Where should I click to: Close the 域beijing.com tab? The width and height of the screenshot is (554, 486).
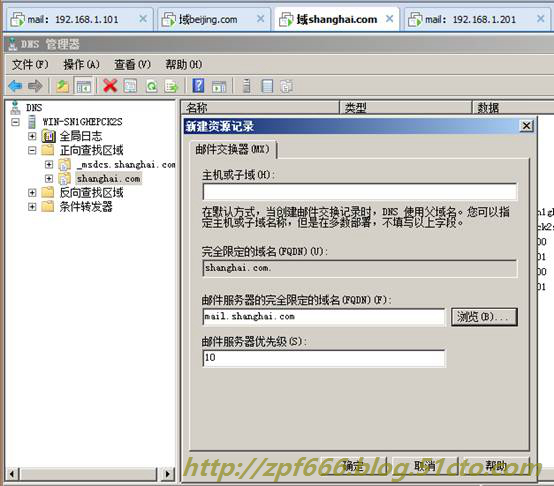[260, 19]
